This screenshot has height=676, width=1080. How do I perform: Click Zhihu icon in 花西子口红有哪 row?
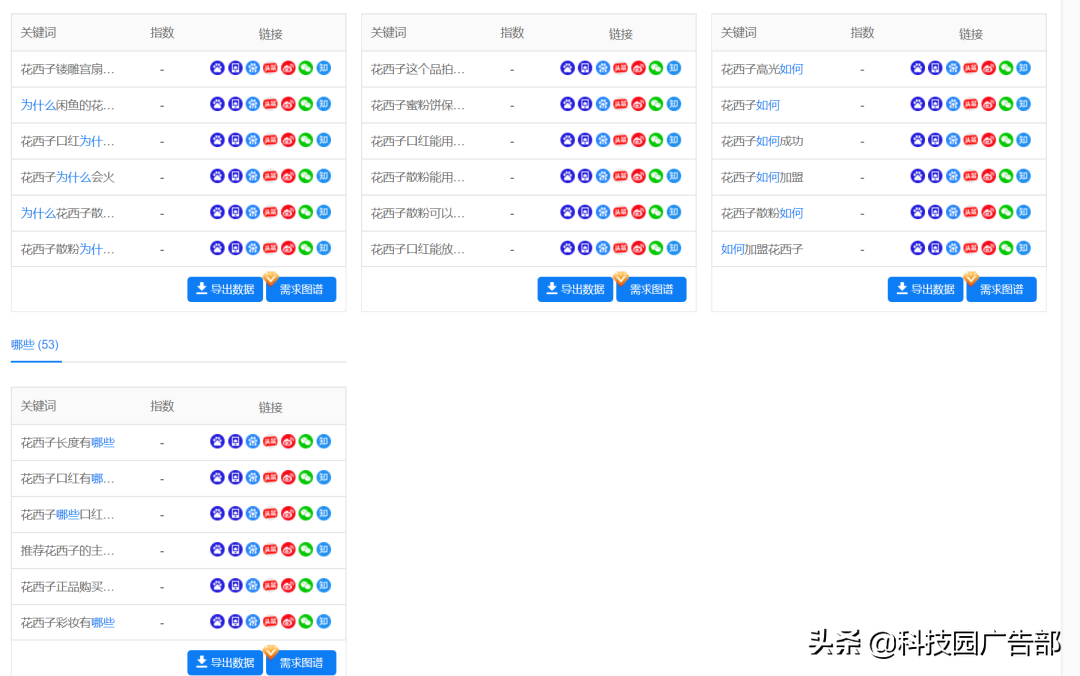324,478
